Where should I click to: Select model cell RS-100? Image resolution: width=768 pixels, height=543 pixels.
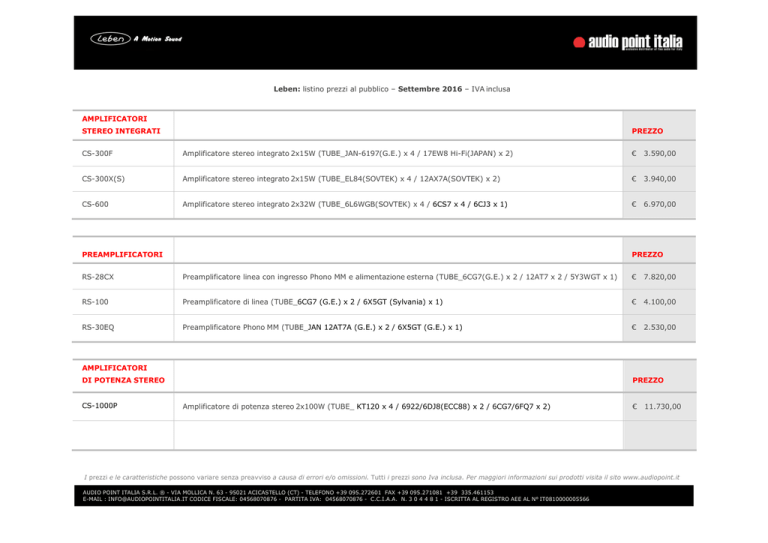95,302
